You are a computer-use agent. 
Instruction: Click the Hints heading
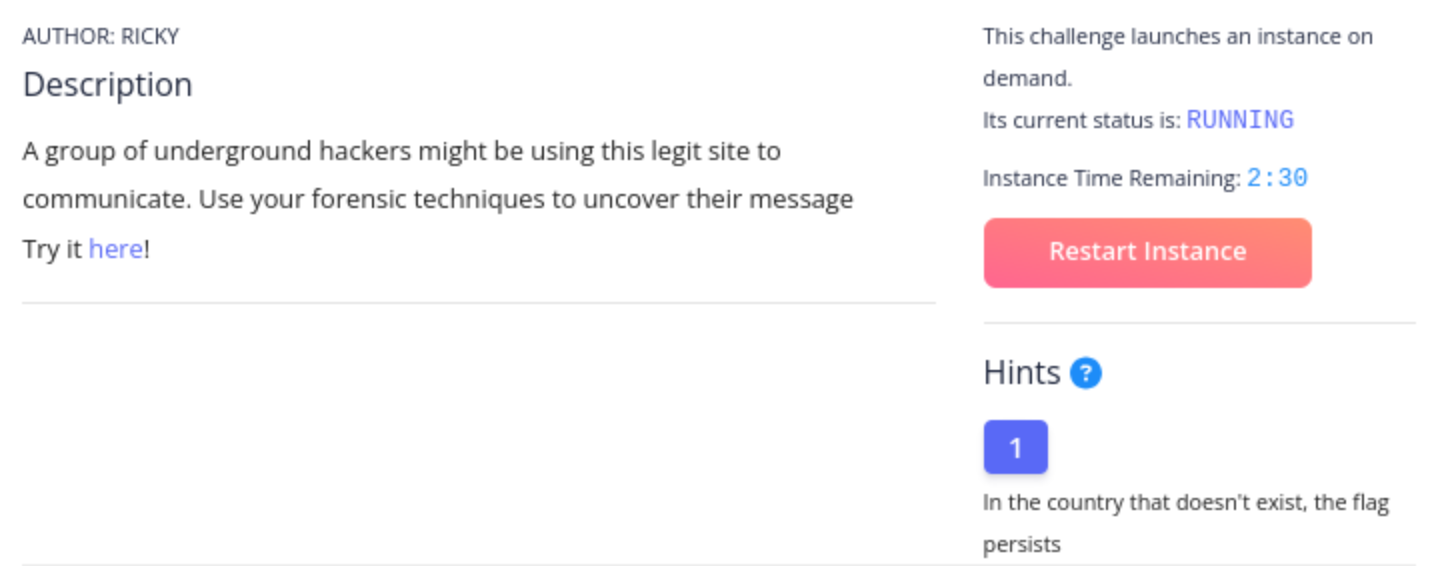(x=1021, y=373)
